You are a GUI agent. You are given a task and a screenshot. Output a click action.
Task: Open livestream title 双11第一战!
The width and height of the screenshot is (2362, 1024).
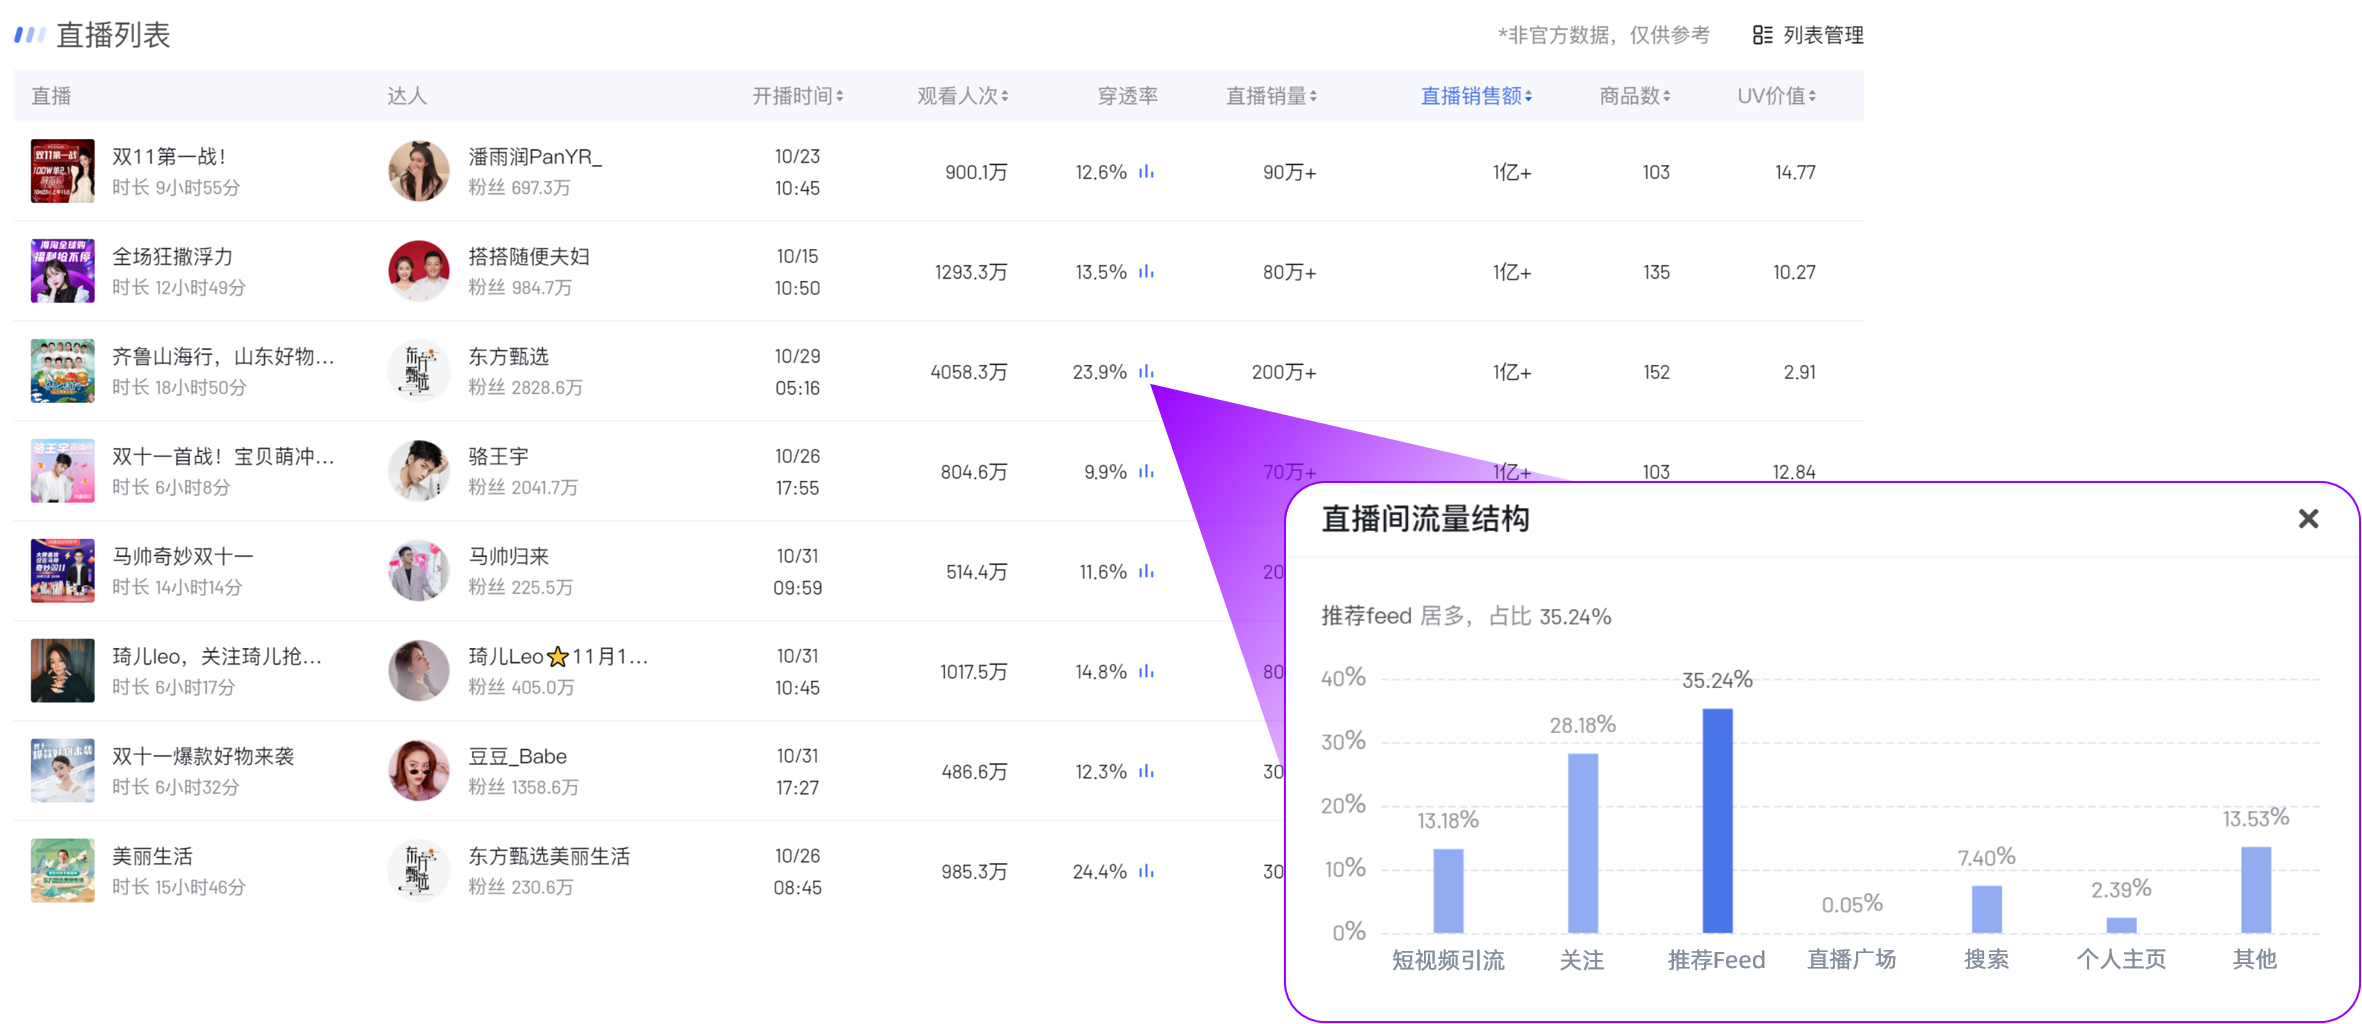[168, 157]
